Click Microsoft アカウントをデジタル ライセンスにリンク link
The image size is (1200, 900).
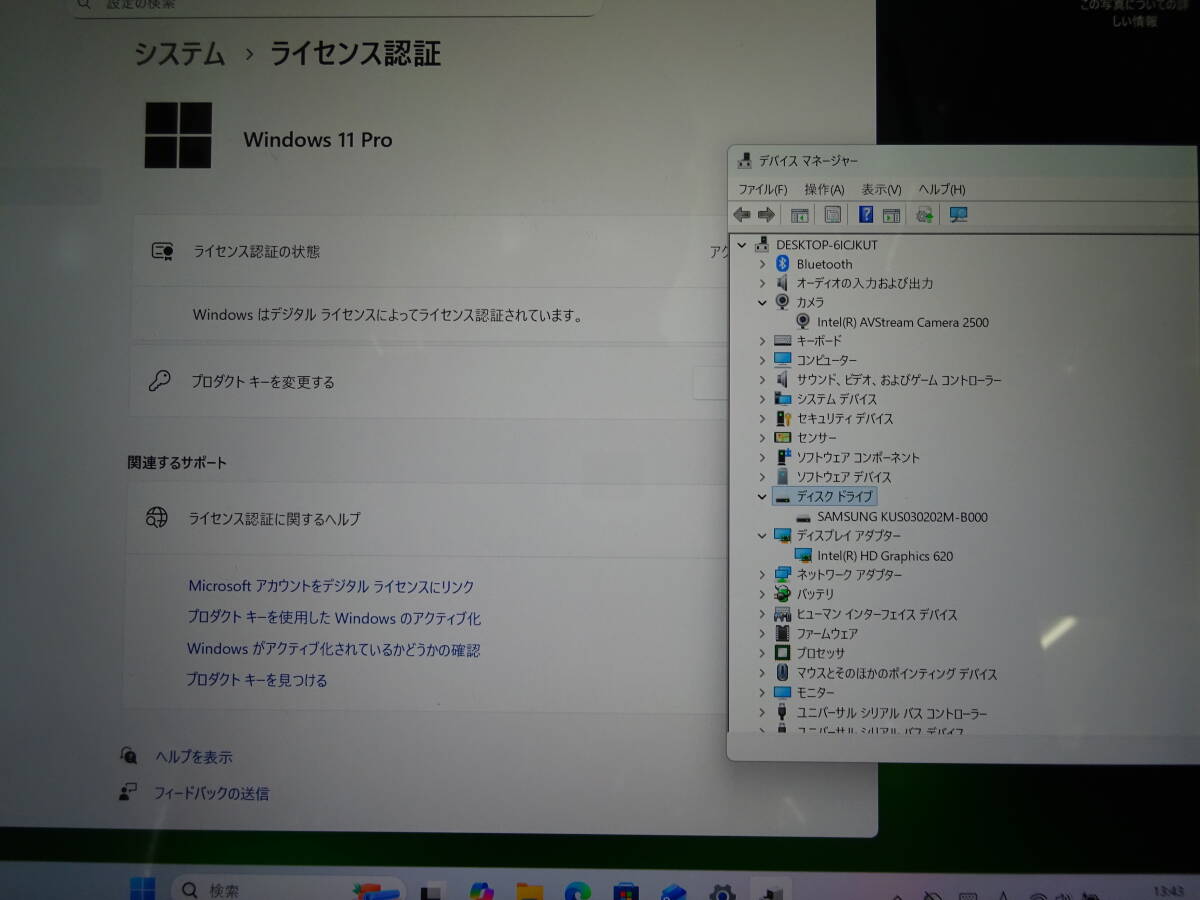[331, 587]
